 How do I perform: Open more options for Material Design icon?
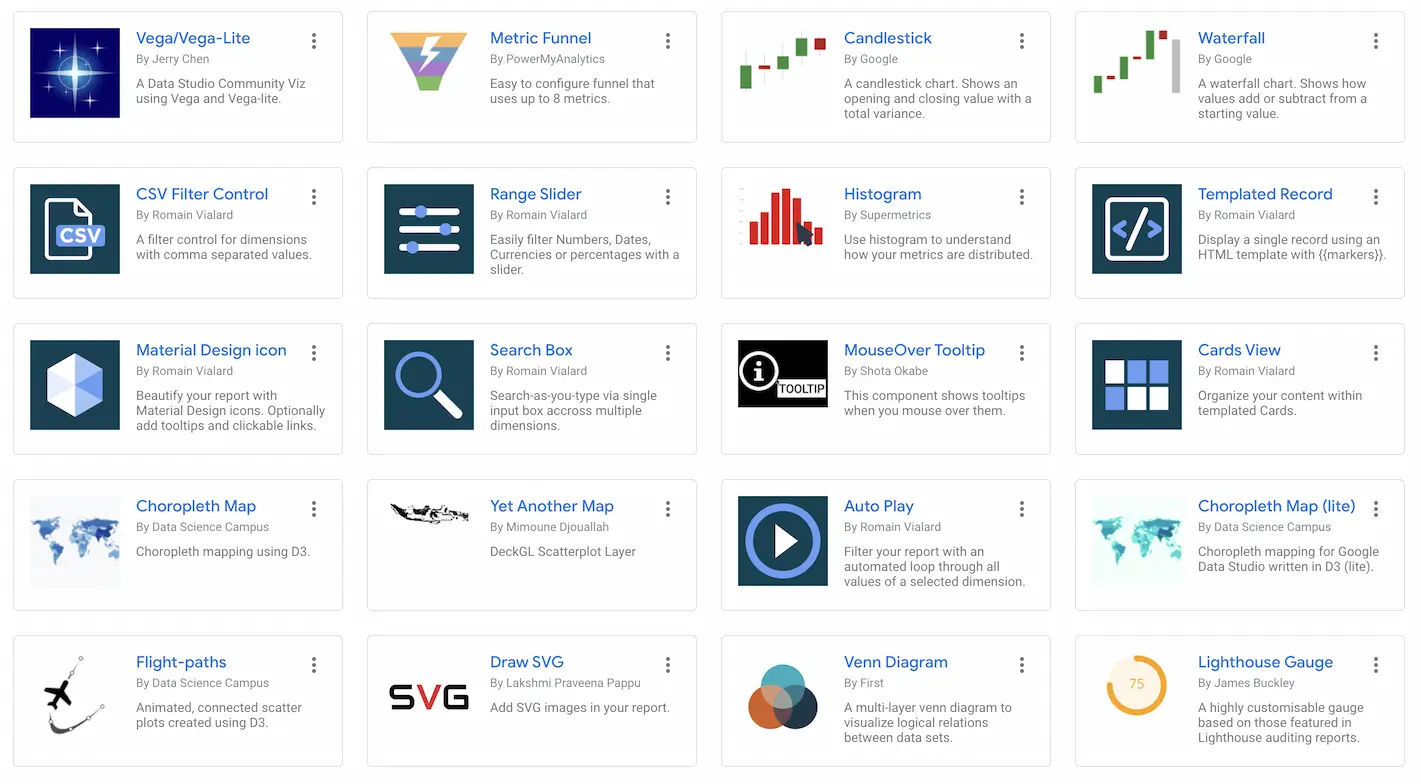(x=314, y=353)
